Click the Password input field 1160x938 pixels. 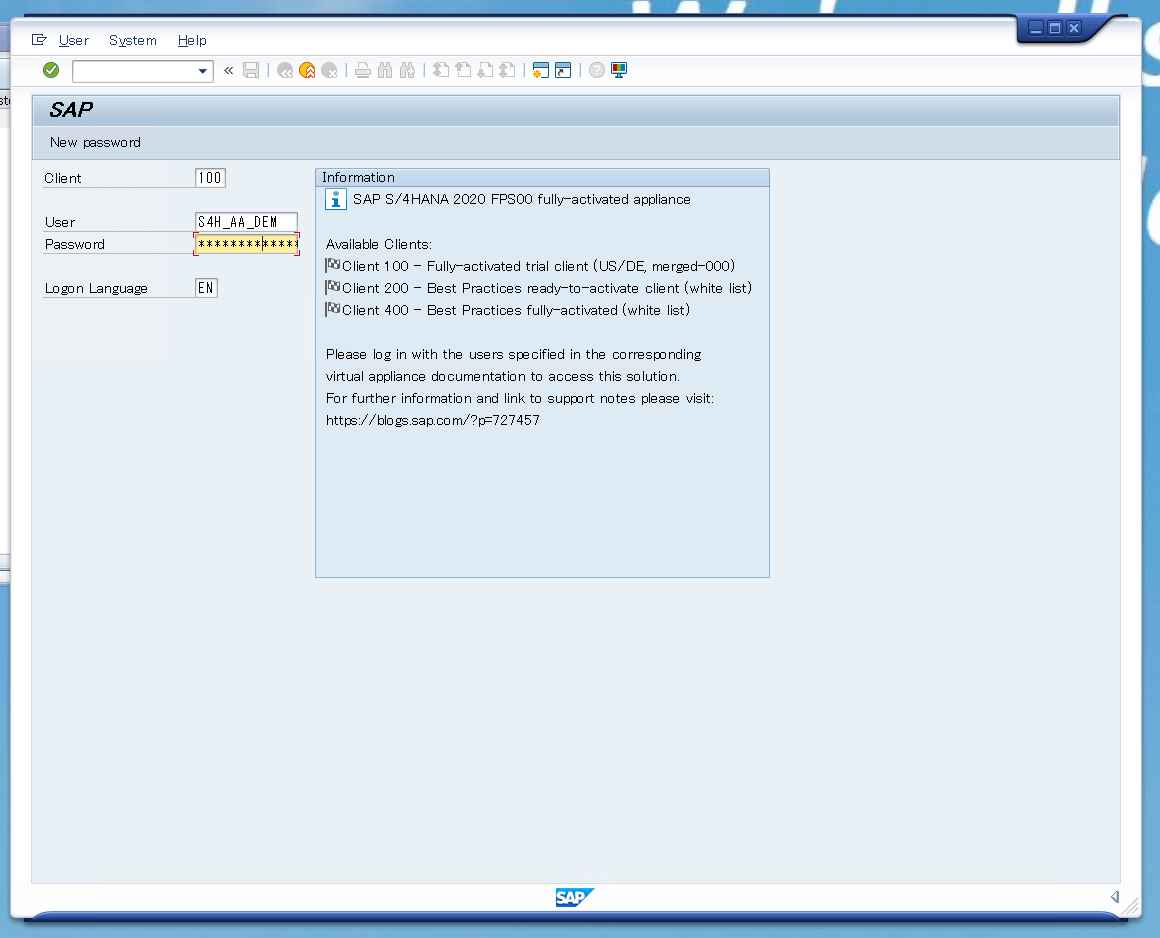click(x=246, y=244)
